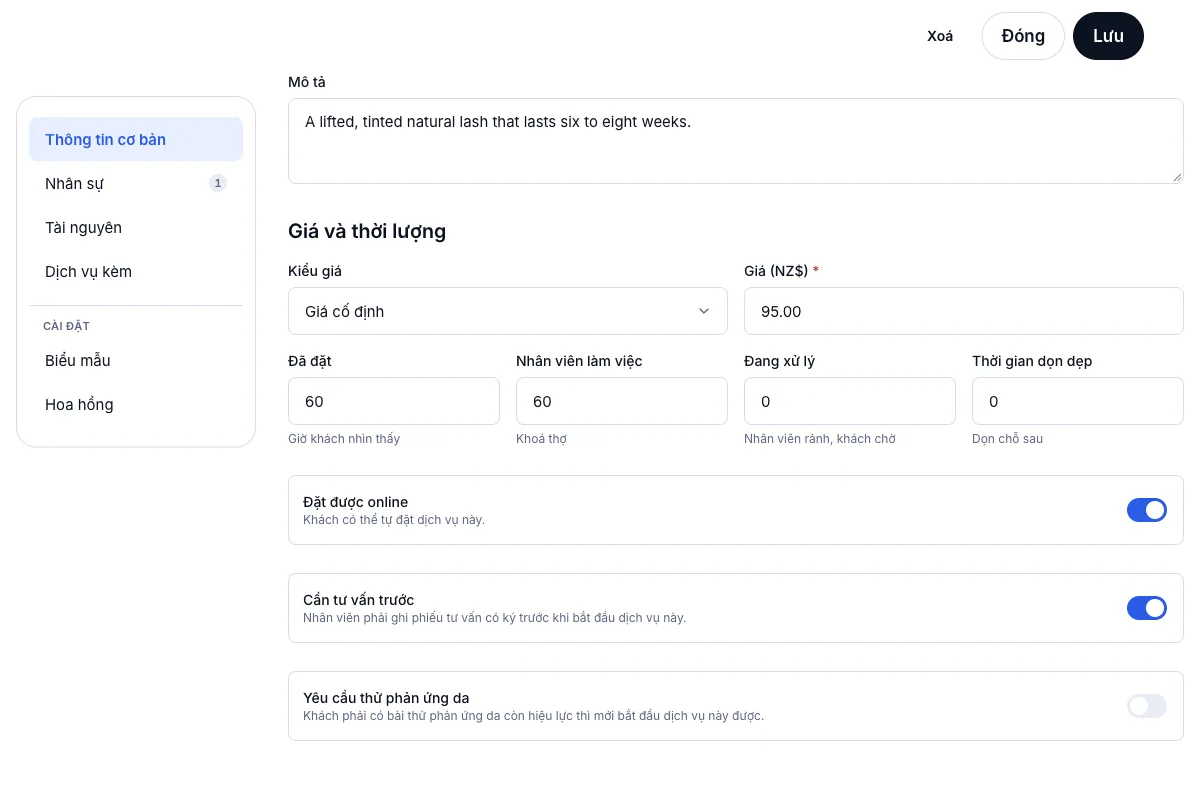This screenshot has height=805, width=1200.
Task: Click the Đóng button
Action: 1023,36
